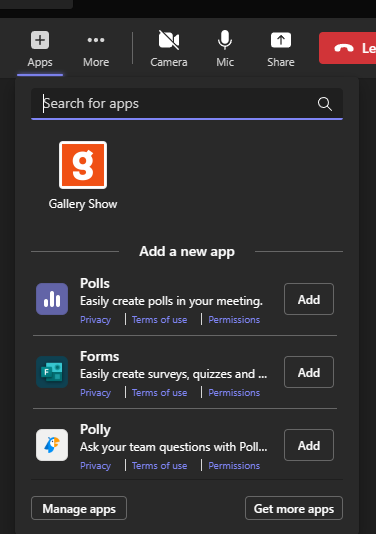This screenshot has height=534, width=376.
Task: Click the Forms app icon
Action: [52, 372]
